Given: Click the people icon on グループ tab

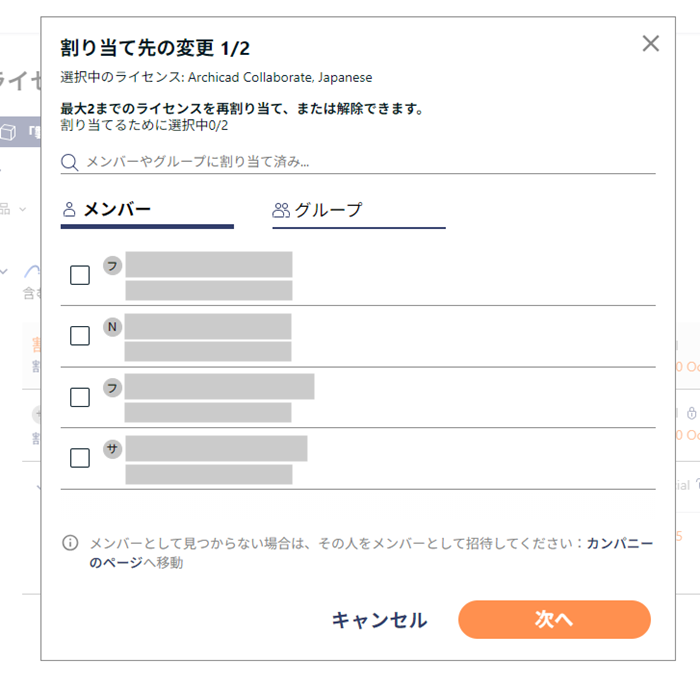Looking at the screenshot, I should [281, 210].
